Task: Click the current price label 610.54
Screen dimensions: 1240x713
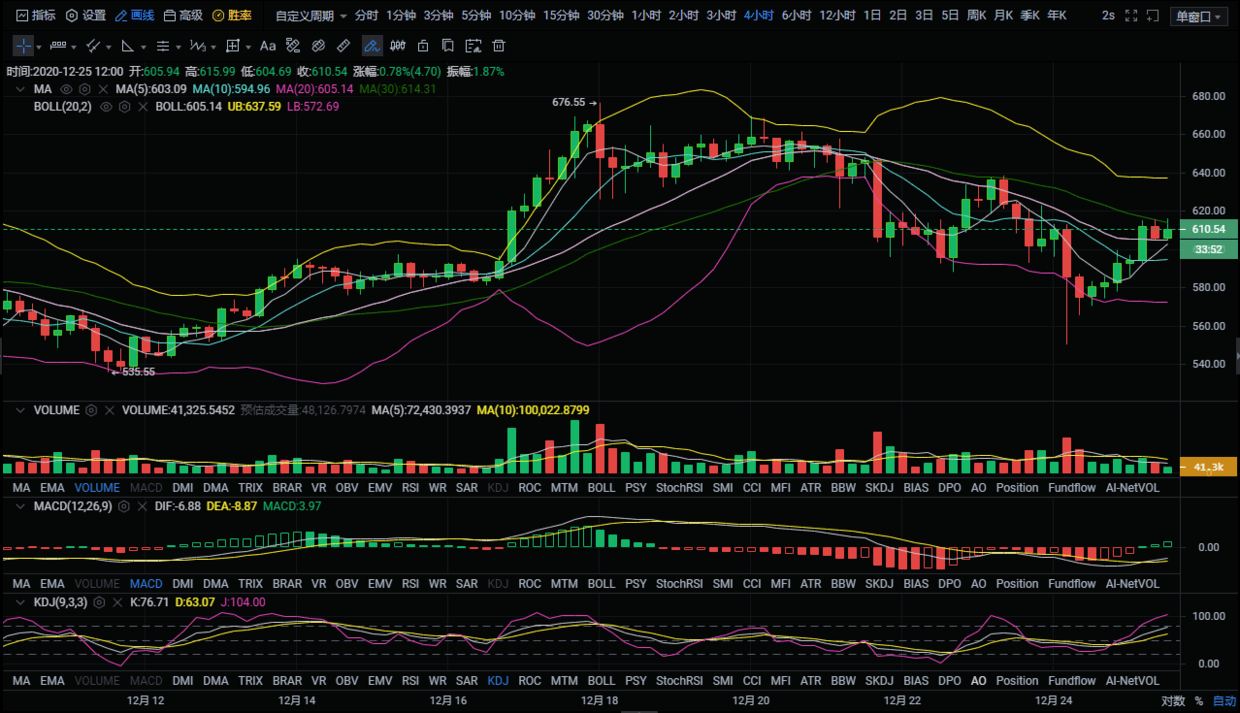Action: click(x=1208, y=230)
